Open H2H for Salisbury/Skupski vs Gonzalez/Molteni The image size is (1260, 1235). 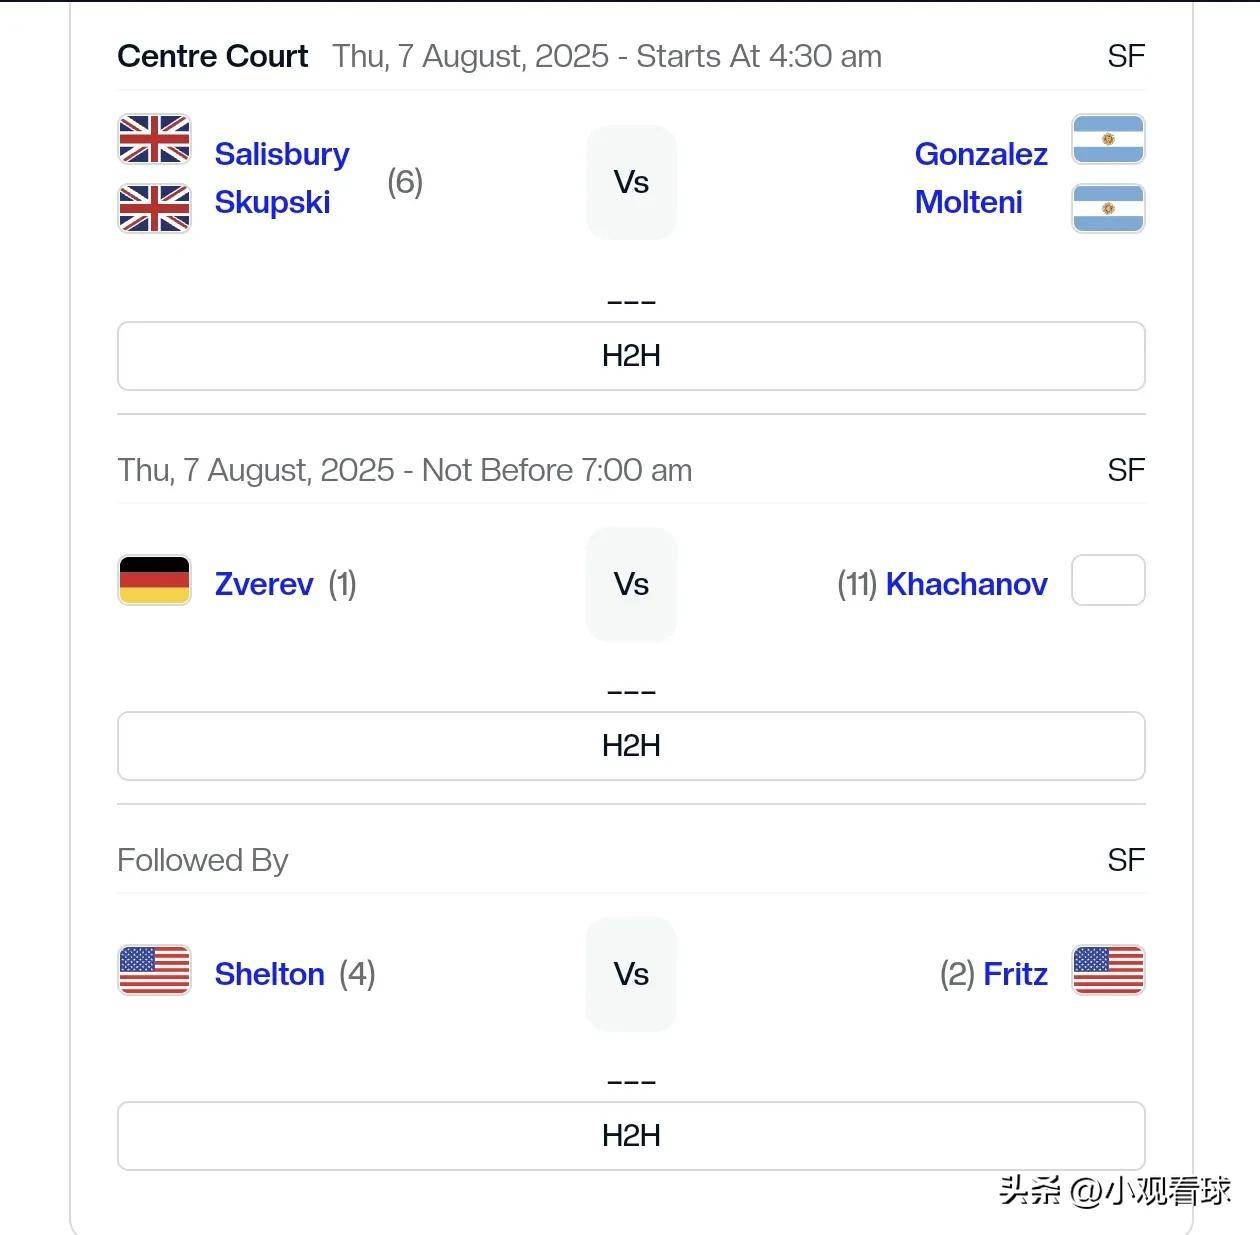pos(631,356)
